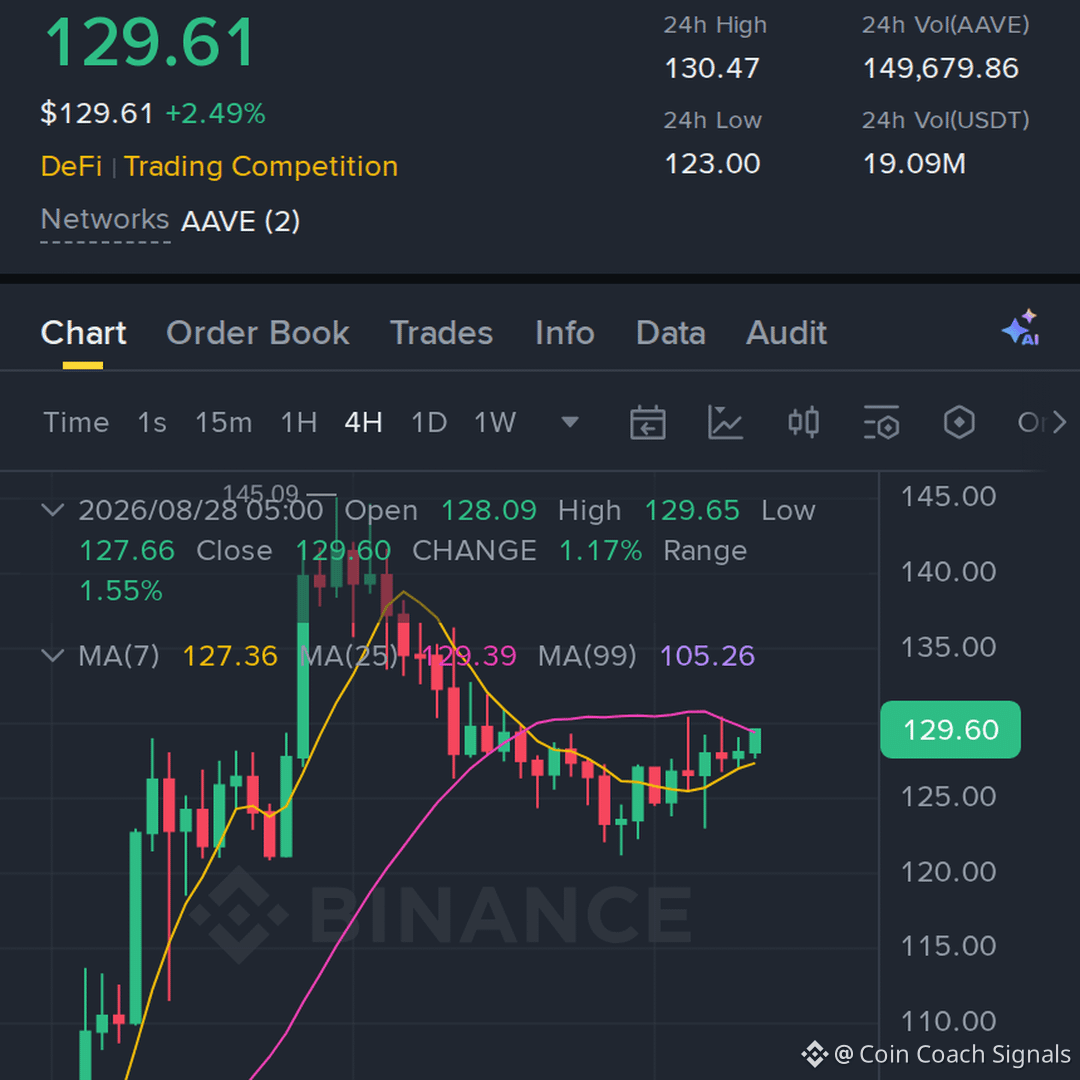Select the Time line chart option

click(76, 422)
